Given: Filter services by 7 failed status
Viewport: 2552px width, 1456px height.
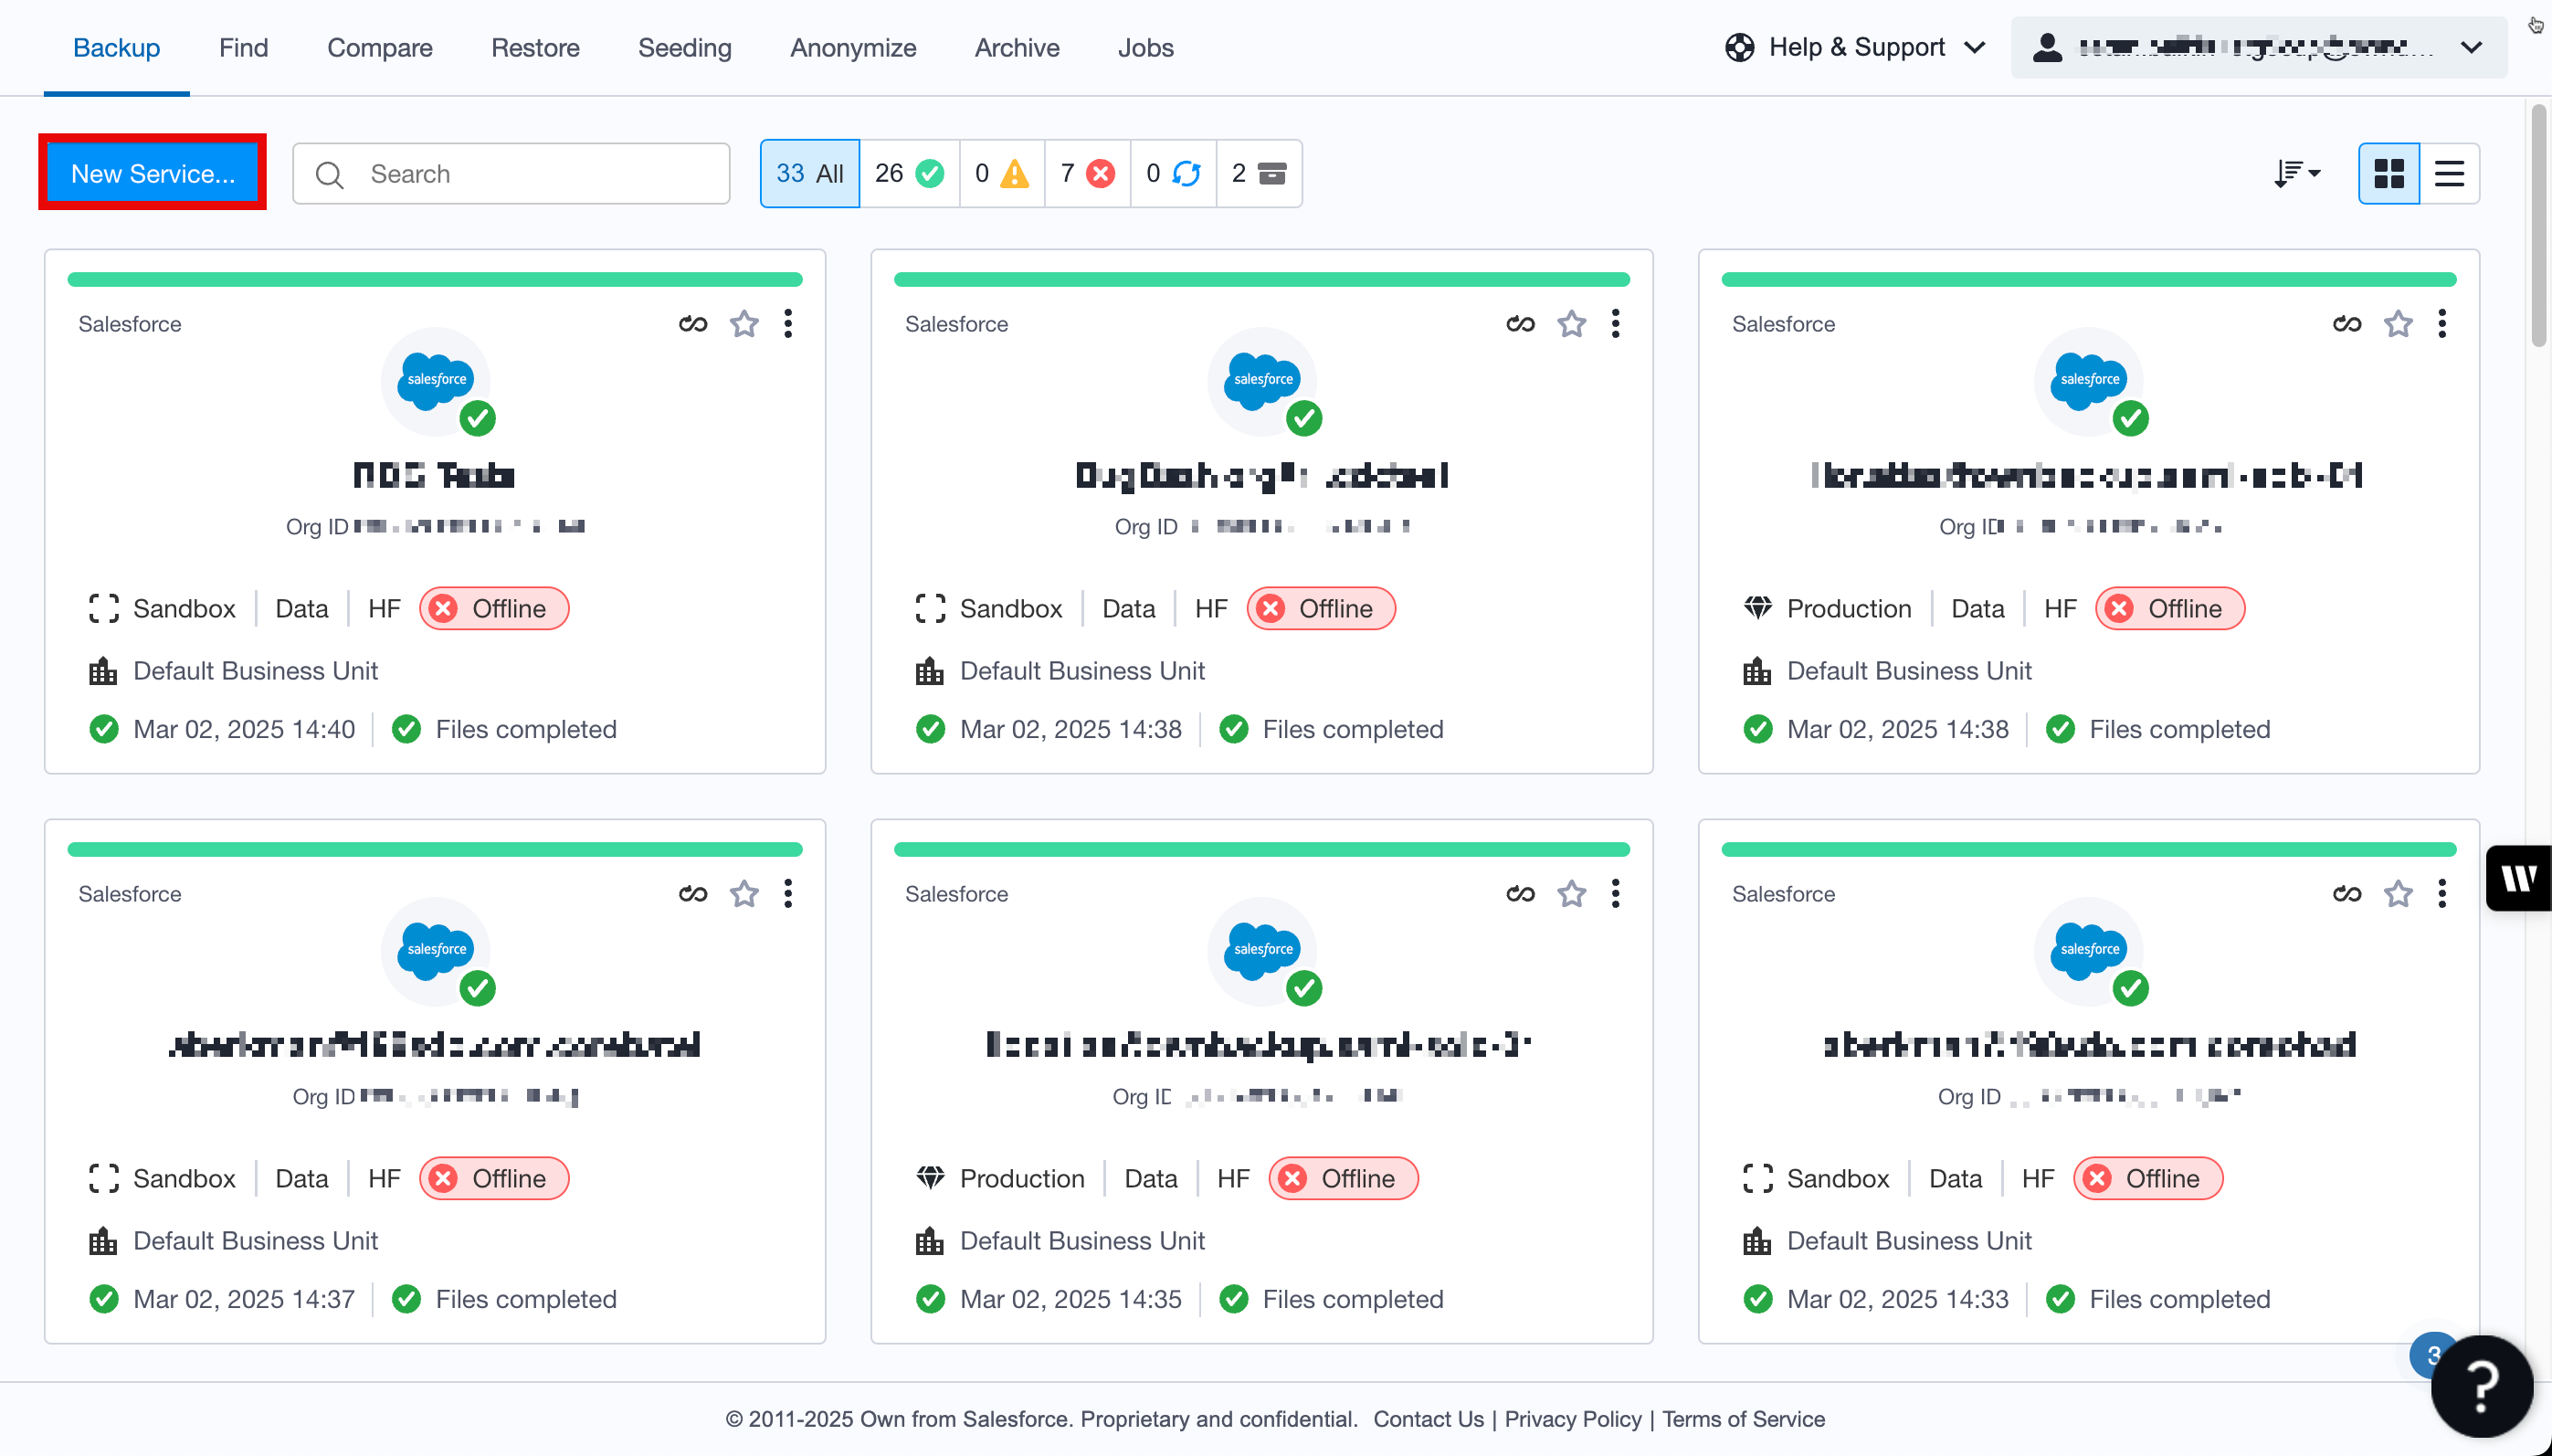Looking at the screenshot, I should click(1087, 174).
